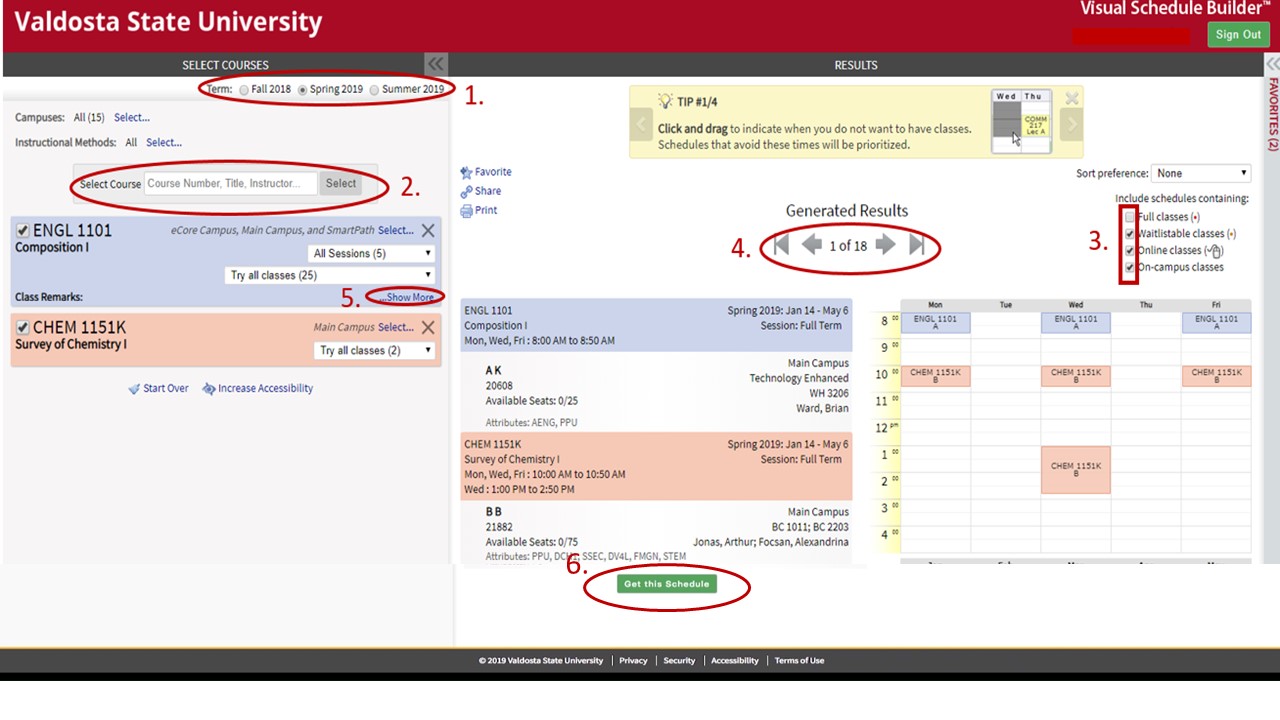Select the Fall 2018 term
Viewport: 1280px width, 720px height.
[x=244, y=90]
